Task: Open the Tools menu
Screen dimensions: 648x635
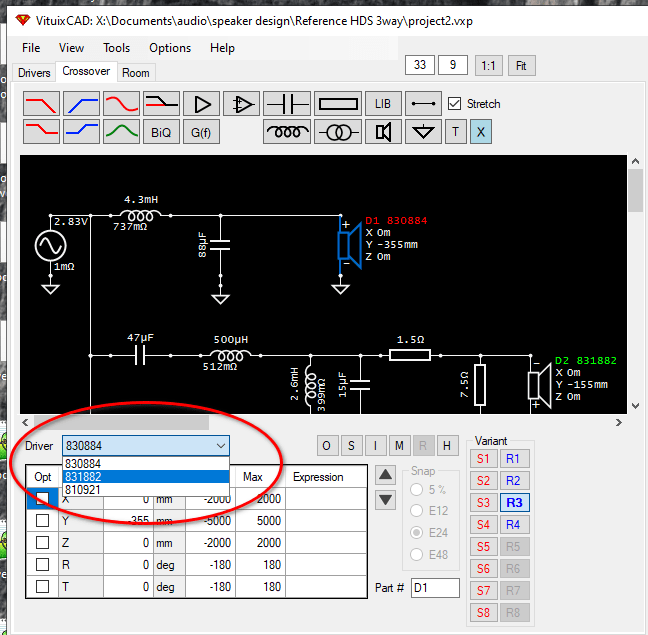Action: coord(117,48)
